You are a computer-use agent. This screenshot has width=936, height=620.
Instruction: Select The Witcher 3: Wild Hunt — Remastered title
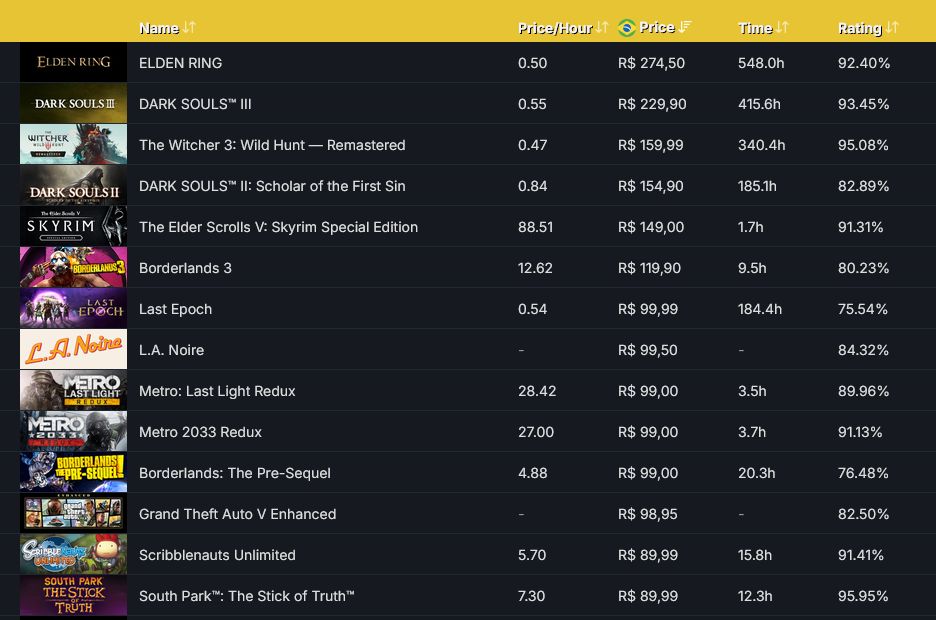[x=272, y=145]
